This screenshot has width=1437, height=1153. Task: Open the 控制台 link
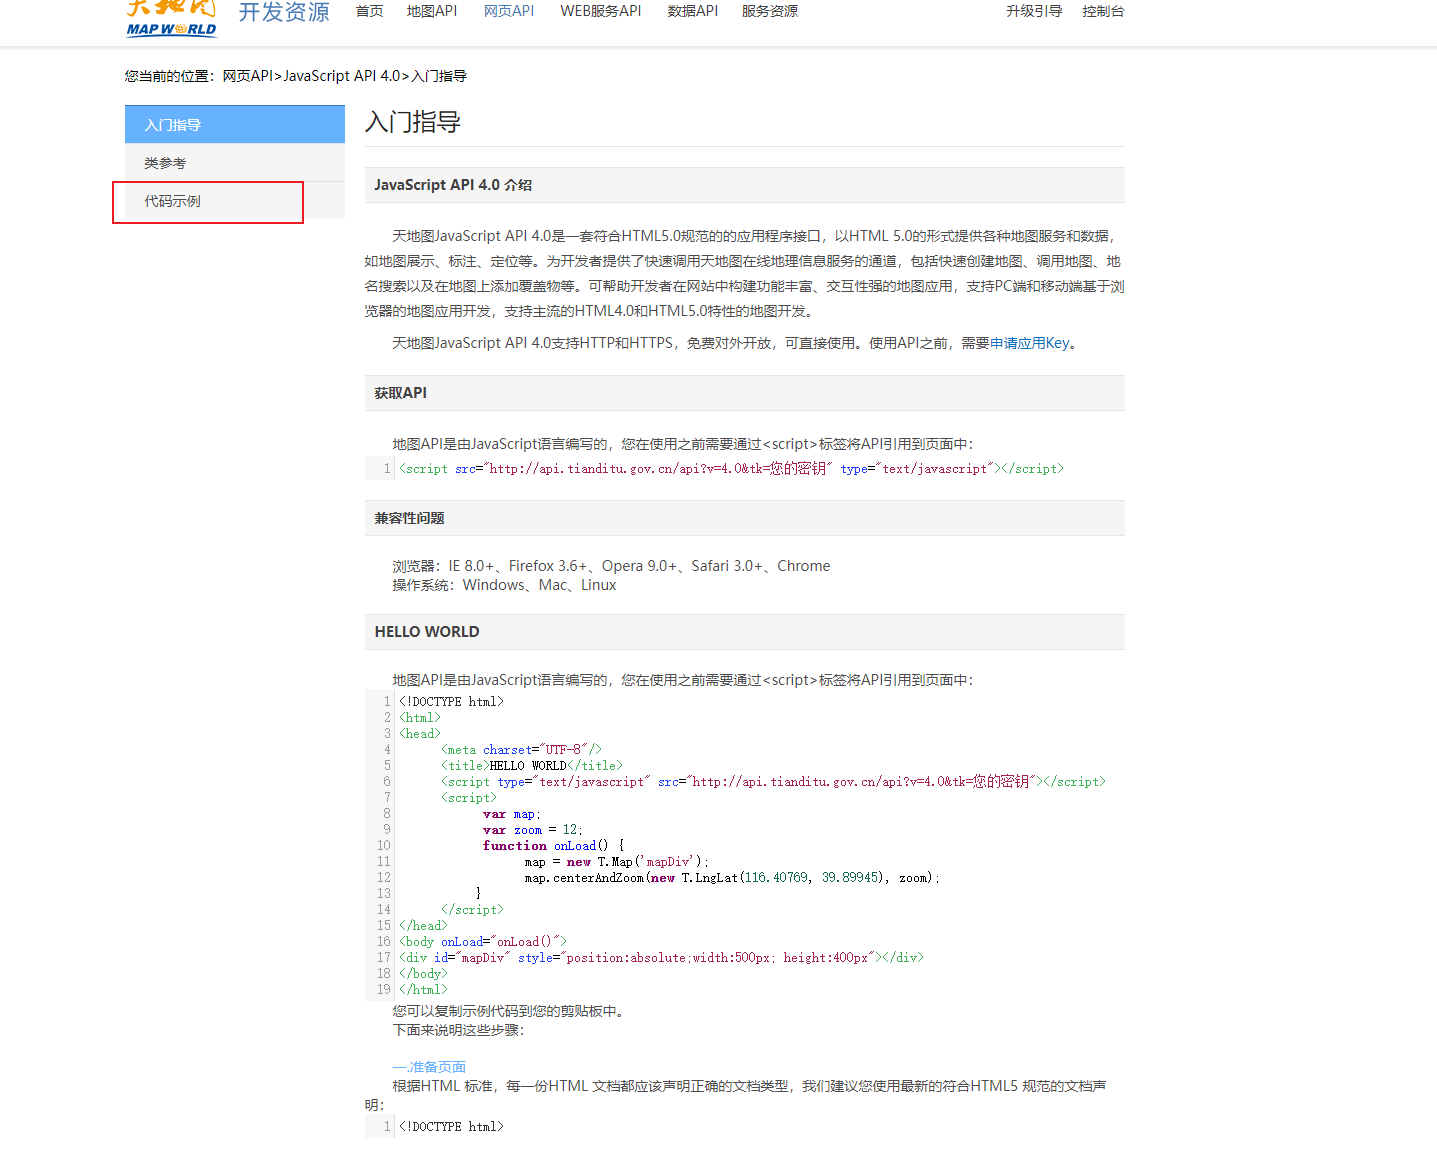coord(1103,11)
